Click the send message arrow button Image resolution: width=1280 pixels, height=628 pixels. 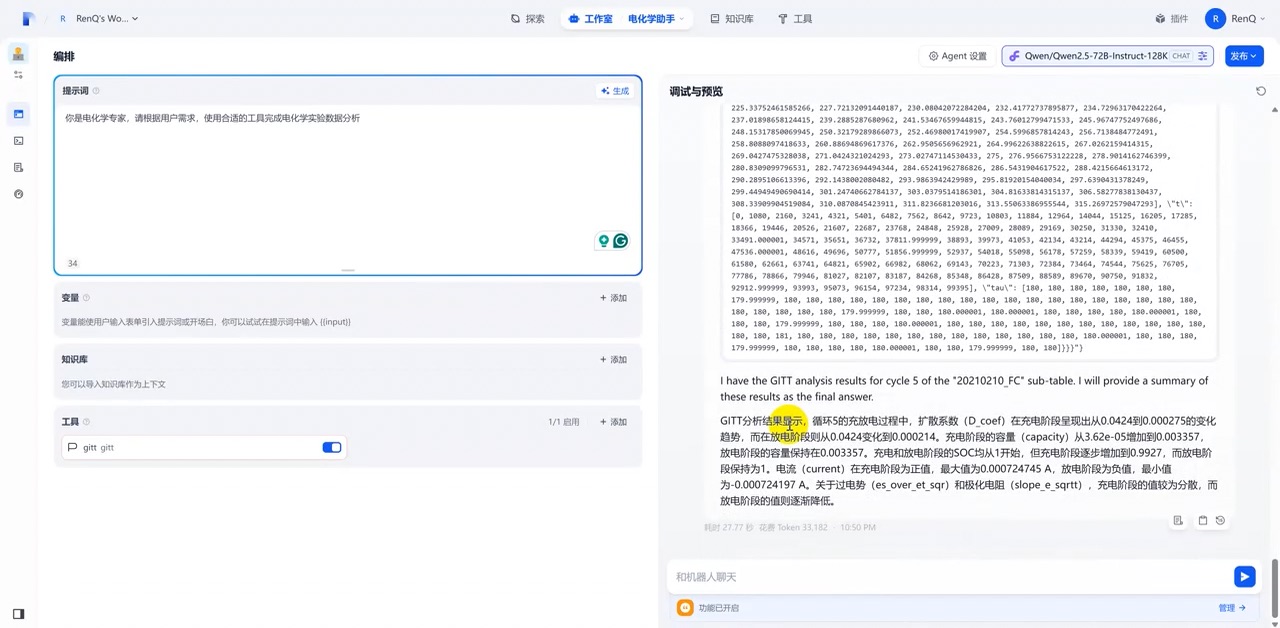pos(1244,576)
